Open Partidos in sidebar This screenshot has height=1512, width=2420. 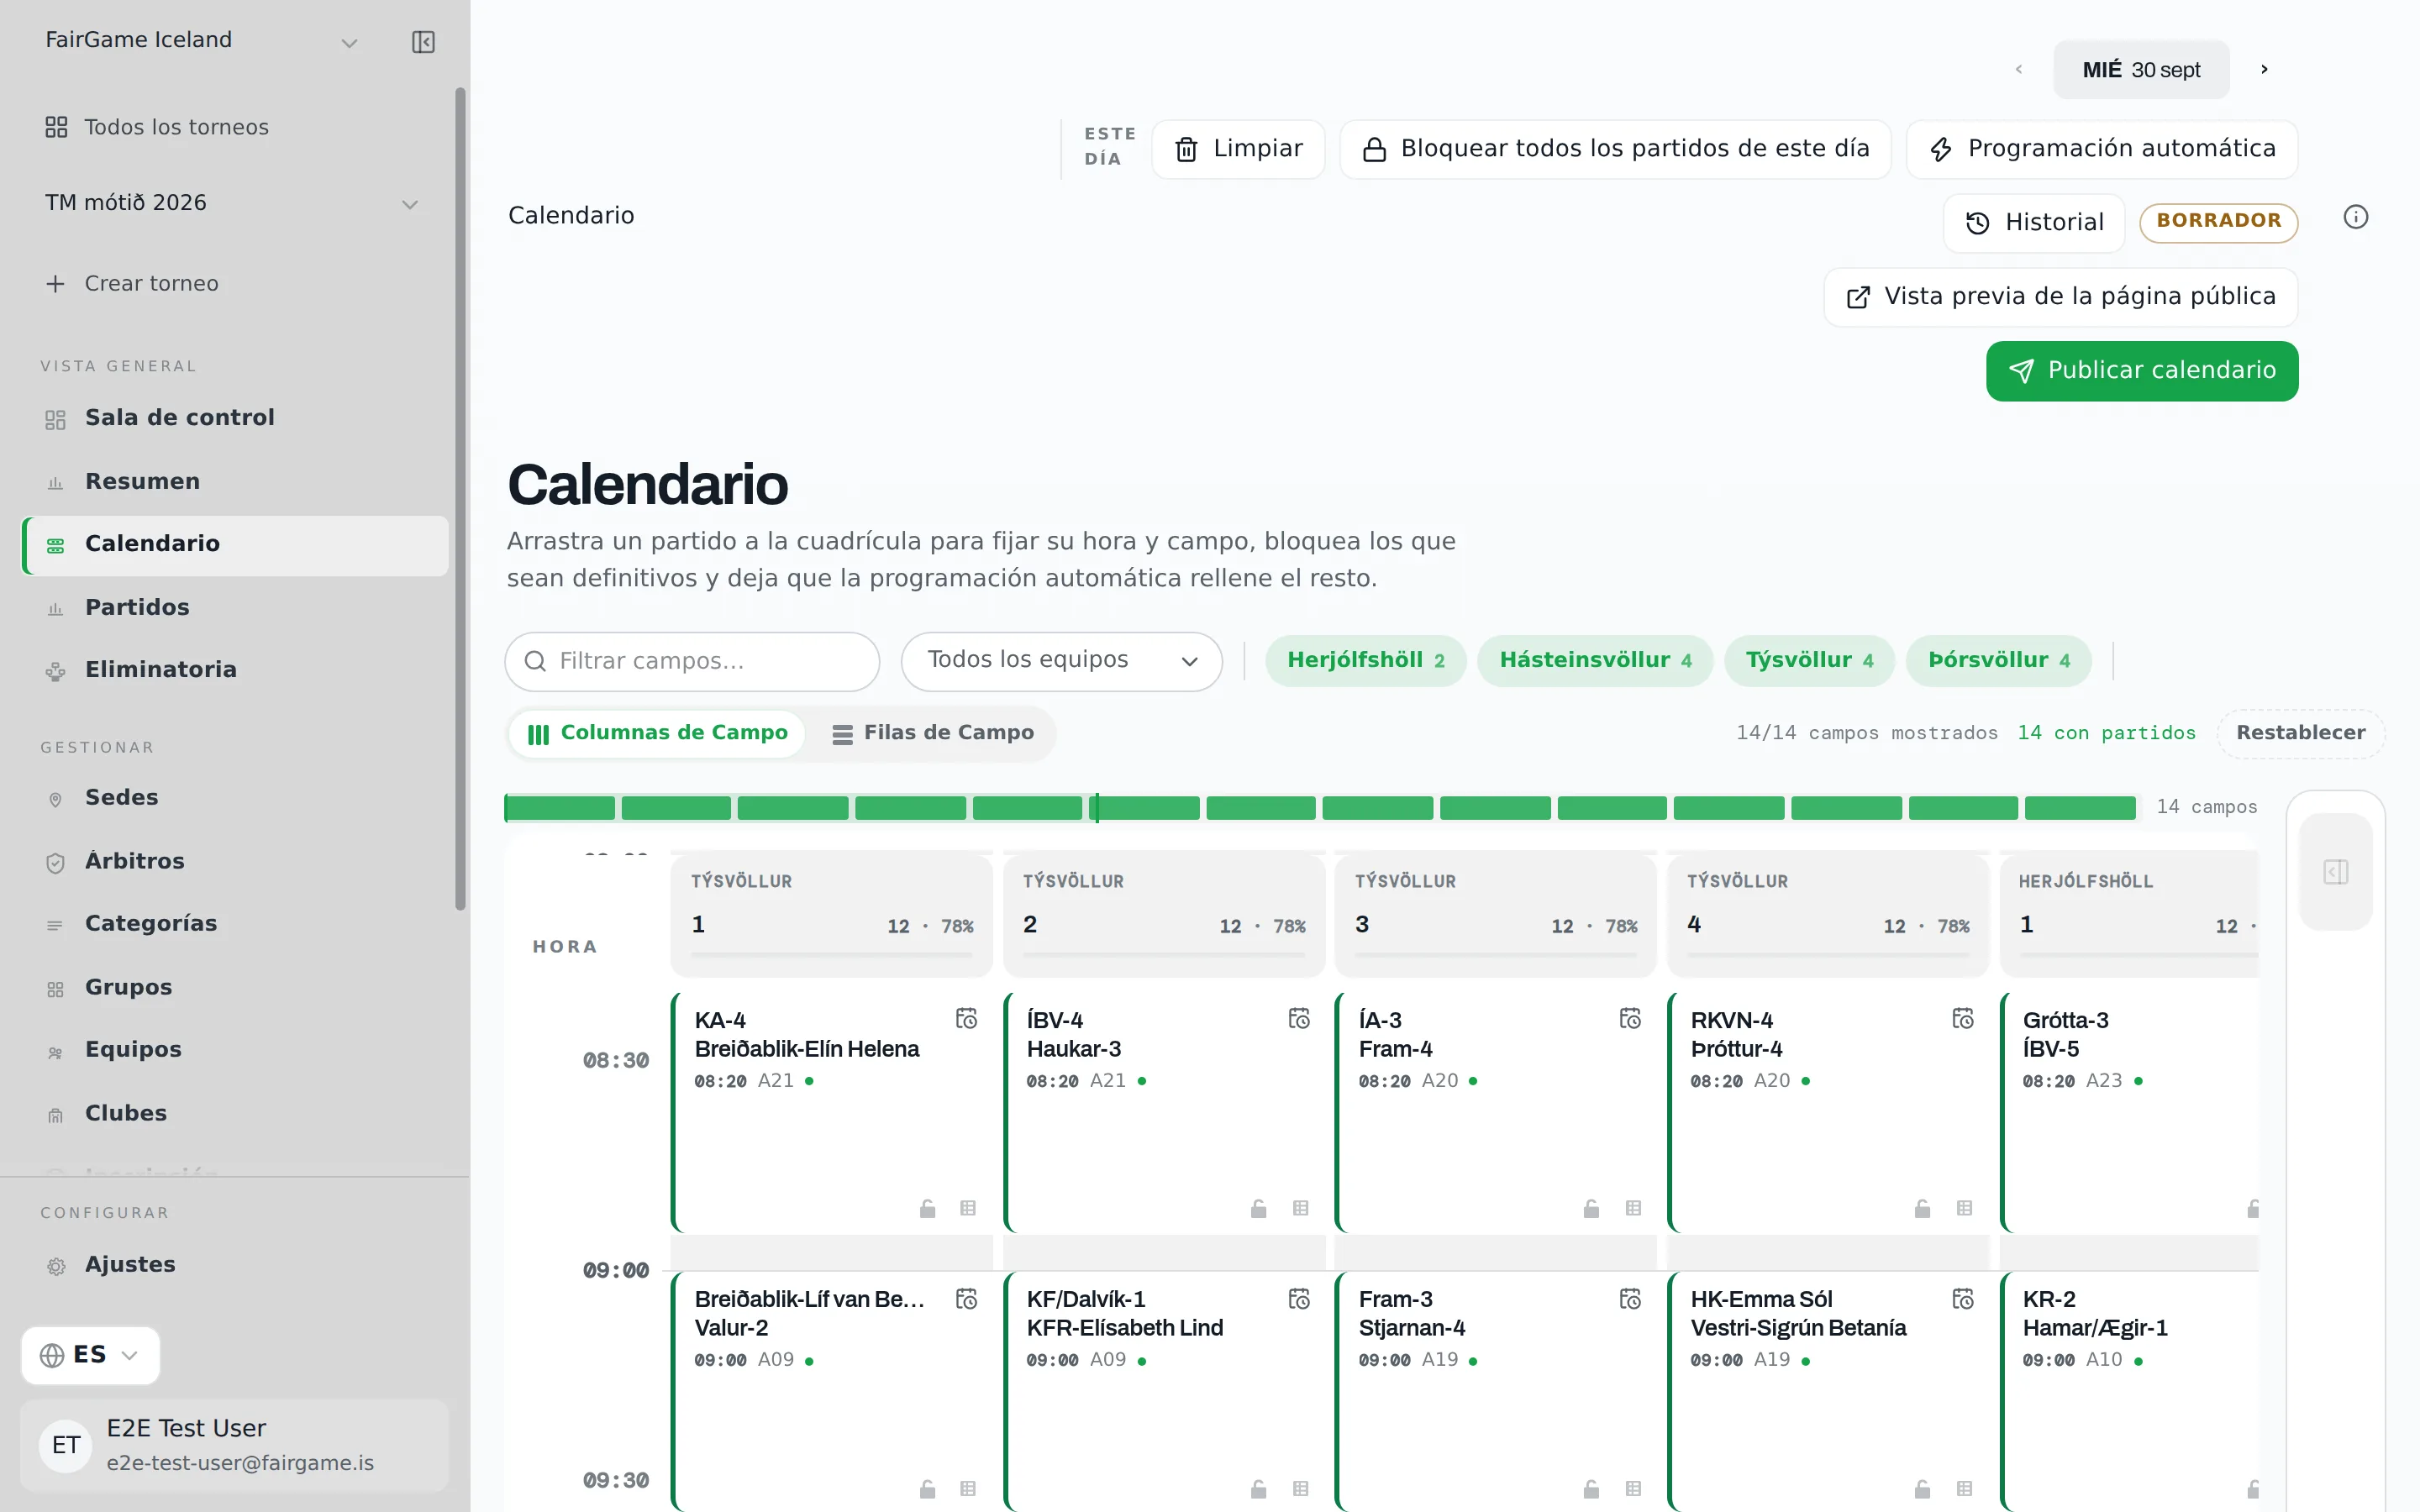[235, 607]
